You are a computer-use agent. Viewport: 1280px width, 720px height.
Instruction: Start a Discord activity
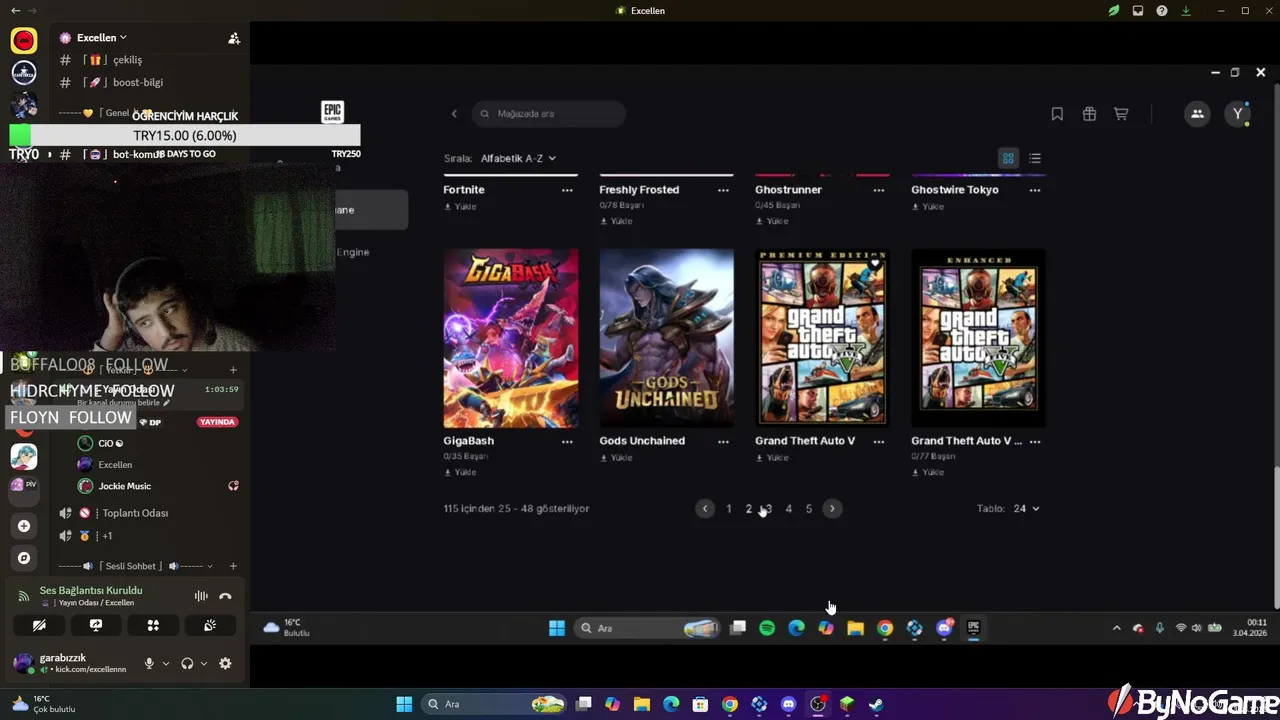[153, 625]
